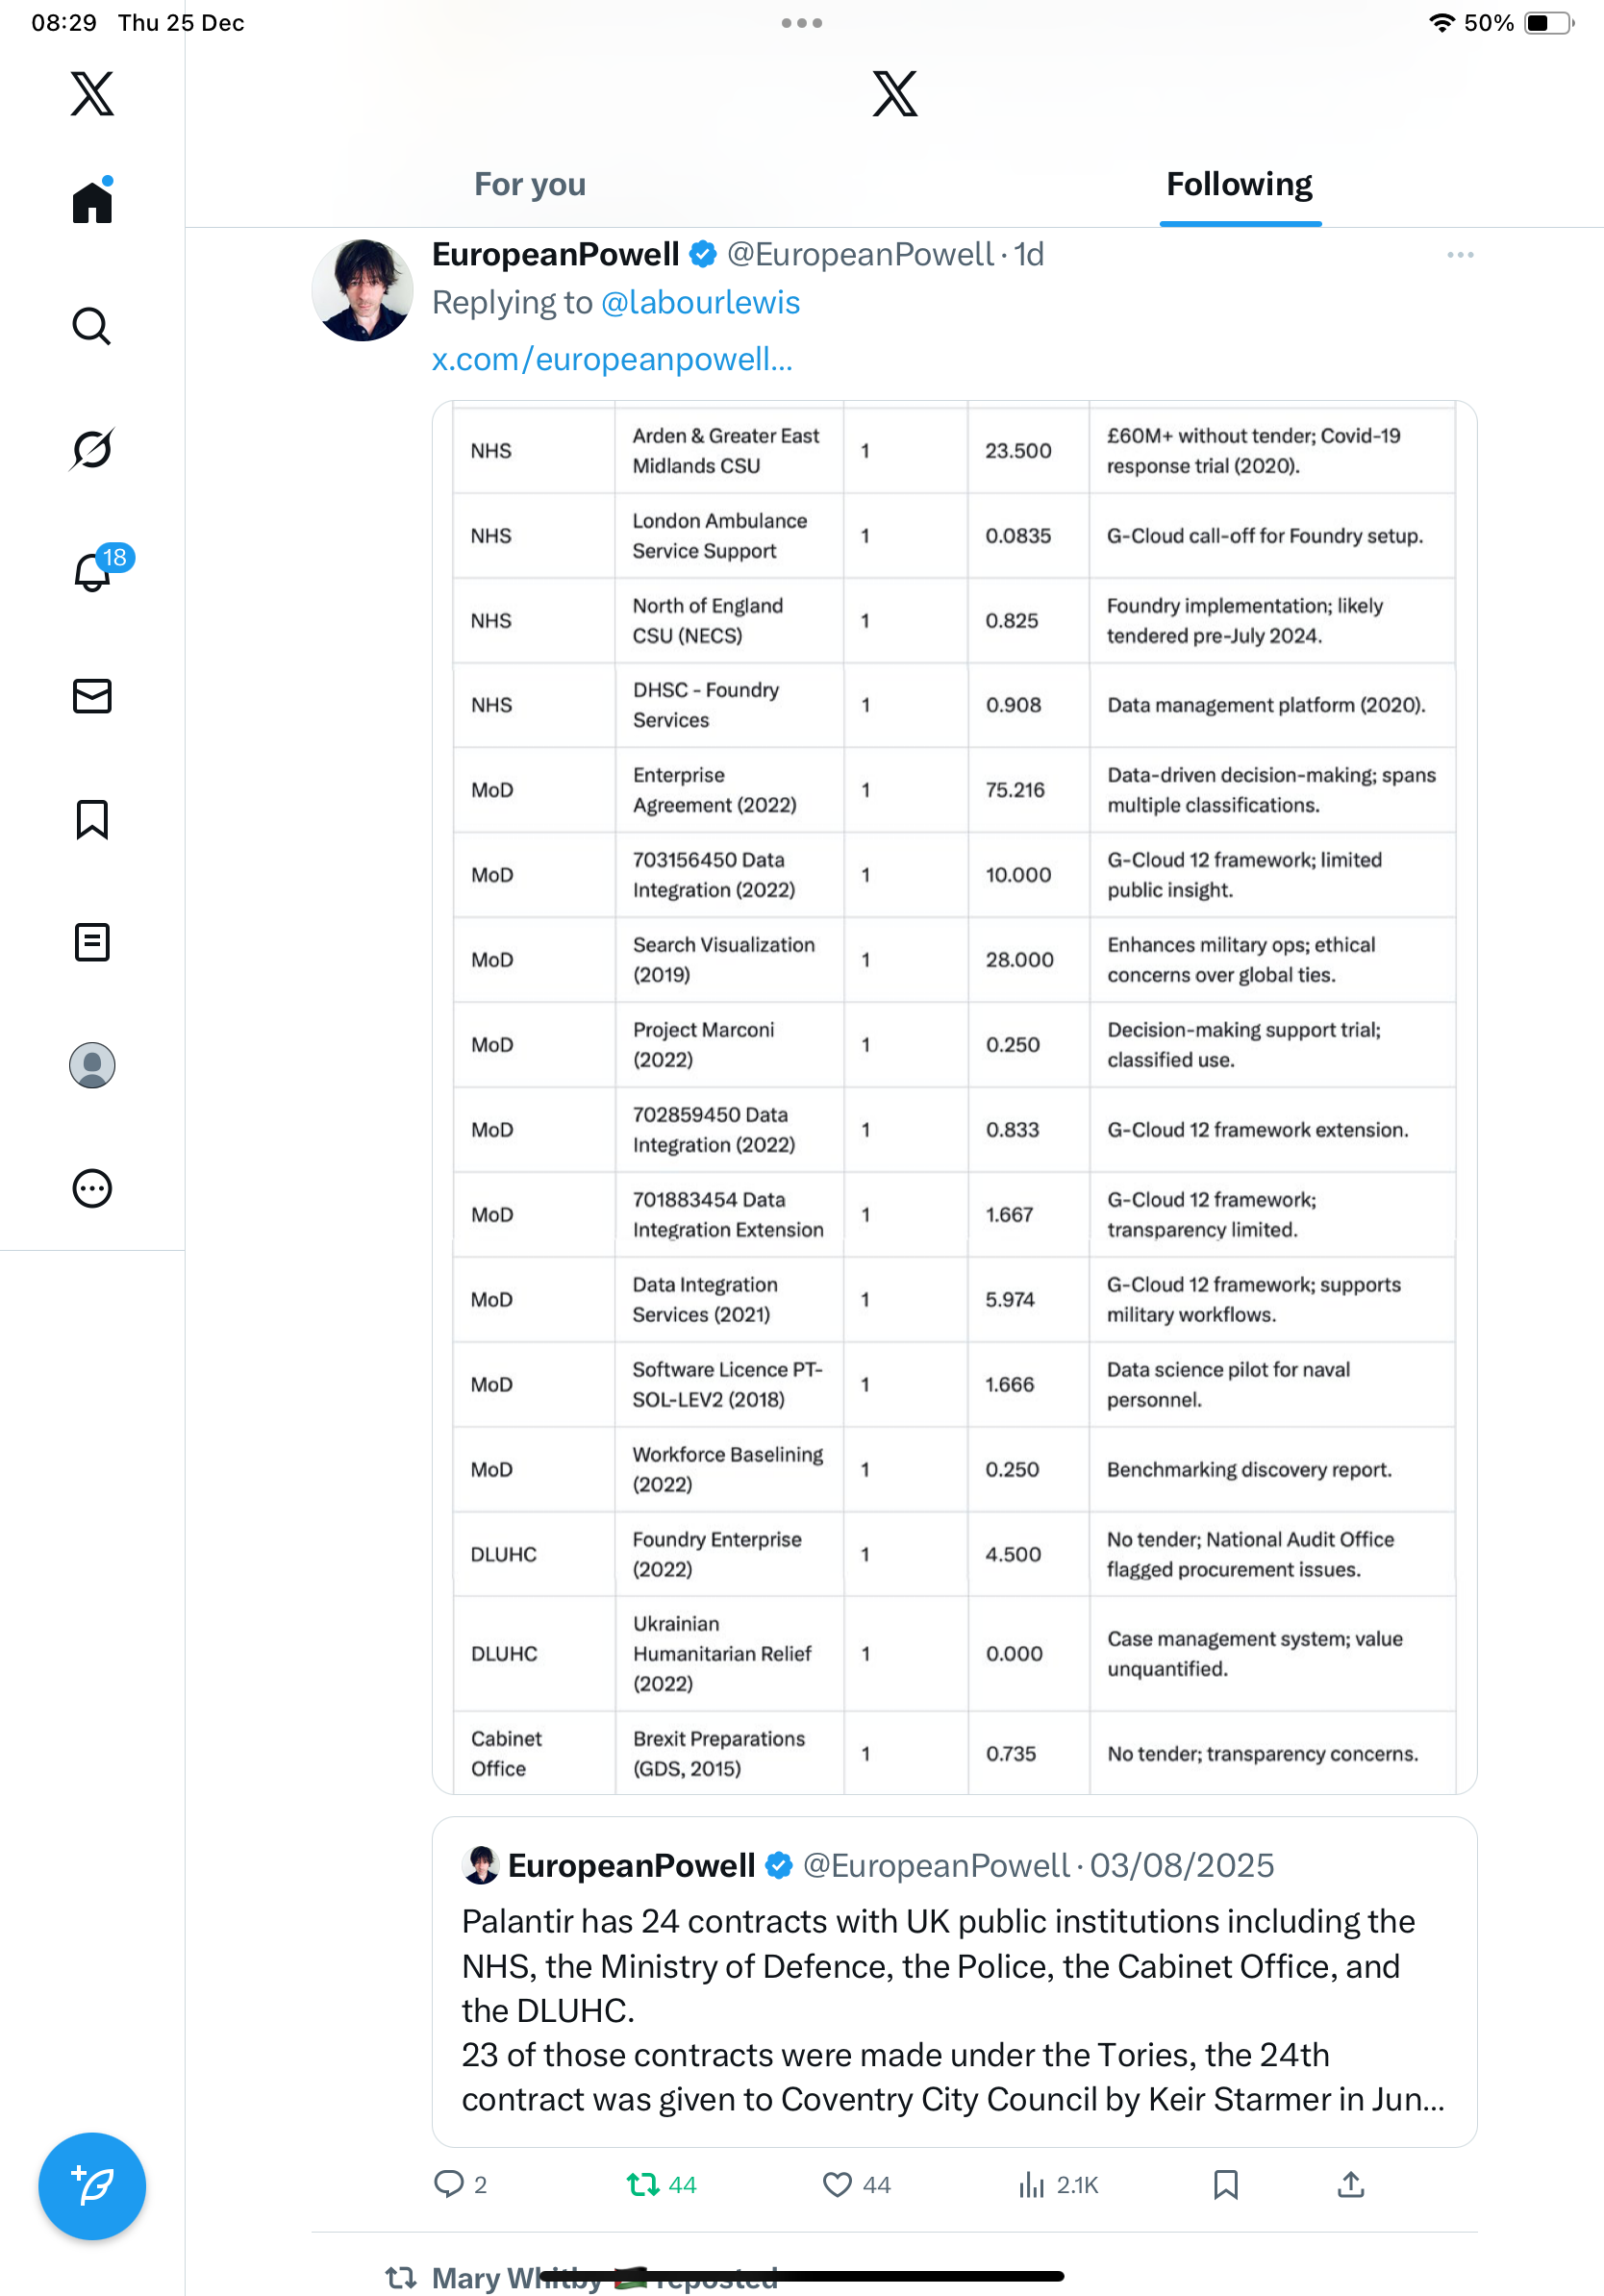Like EuropeanPowell's post

[x=855, y=2185]
